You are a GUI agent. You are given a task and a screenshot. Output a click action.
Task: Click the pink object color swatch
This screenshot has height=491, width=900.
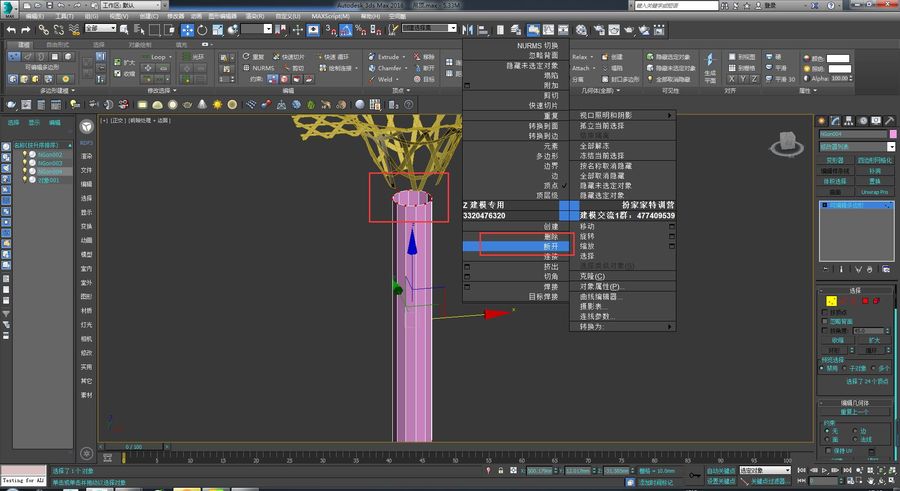point(893,134)
